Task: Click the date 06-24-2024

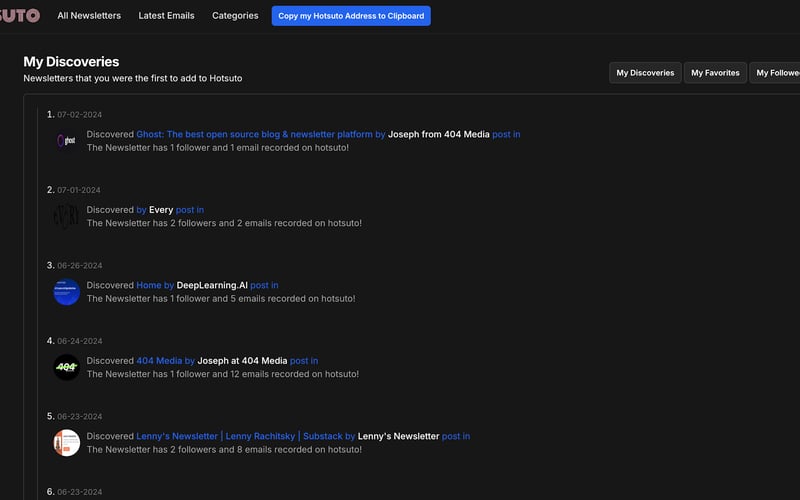Action: [80, 341]
